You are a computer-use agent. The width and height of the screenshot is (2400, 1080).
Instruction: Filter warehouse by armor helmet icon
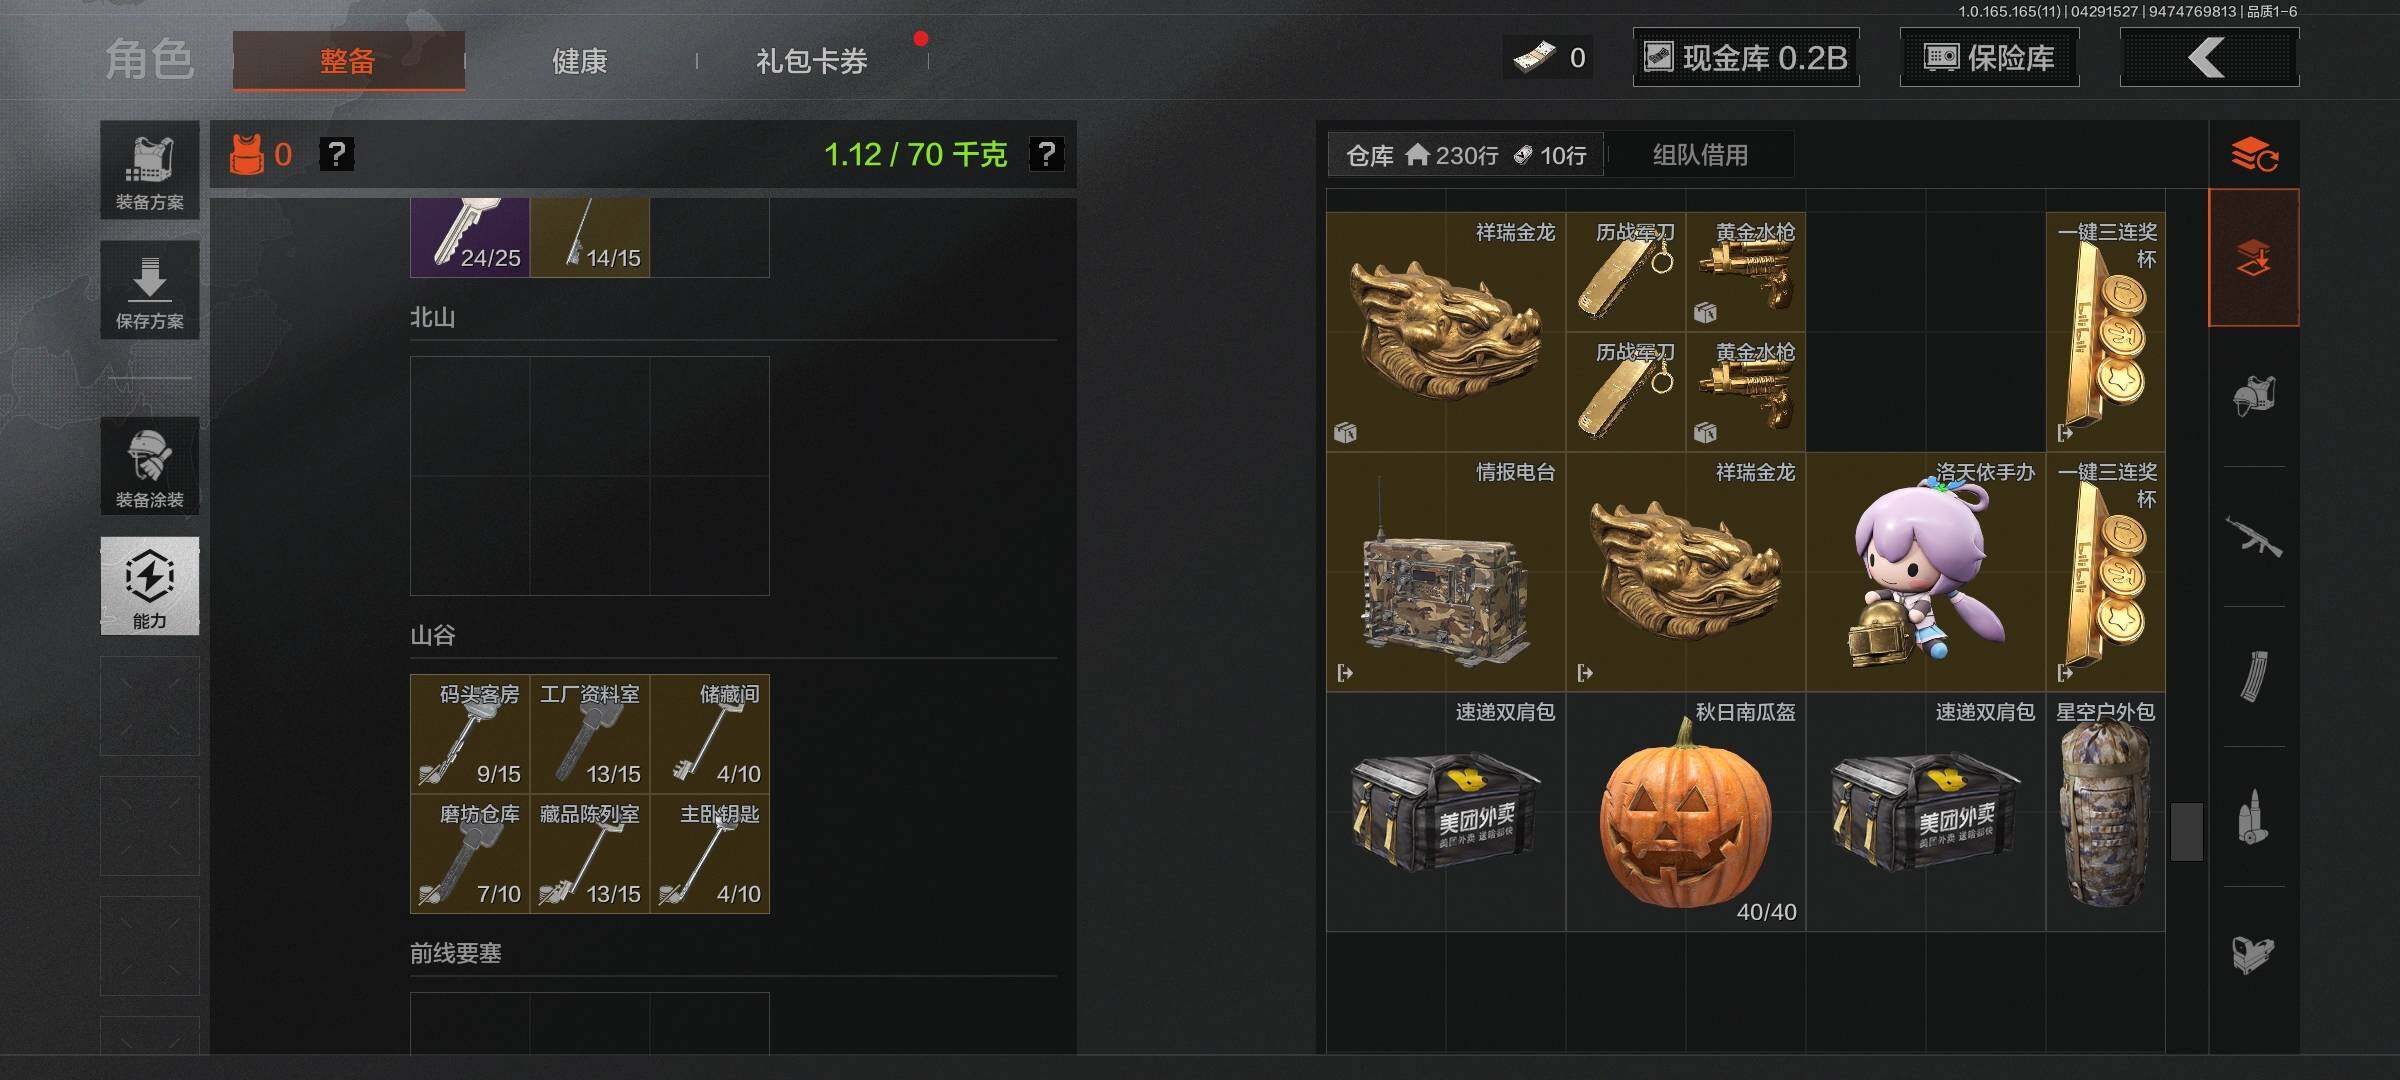pos(2254,397)
